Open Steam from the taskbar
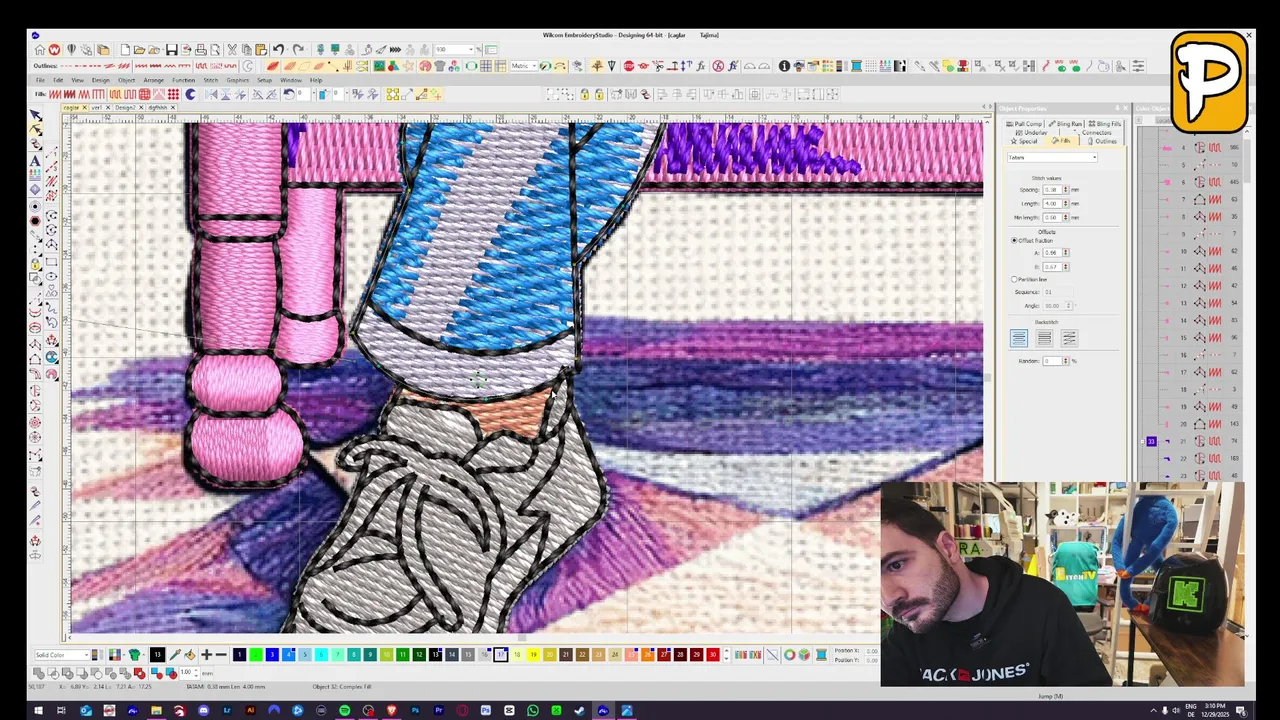Image resolution: width=1280 pixels, height=720 pixels. [x=578, y=711]
